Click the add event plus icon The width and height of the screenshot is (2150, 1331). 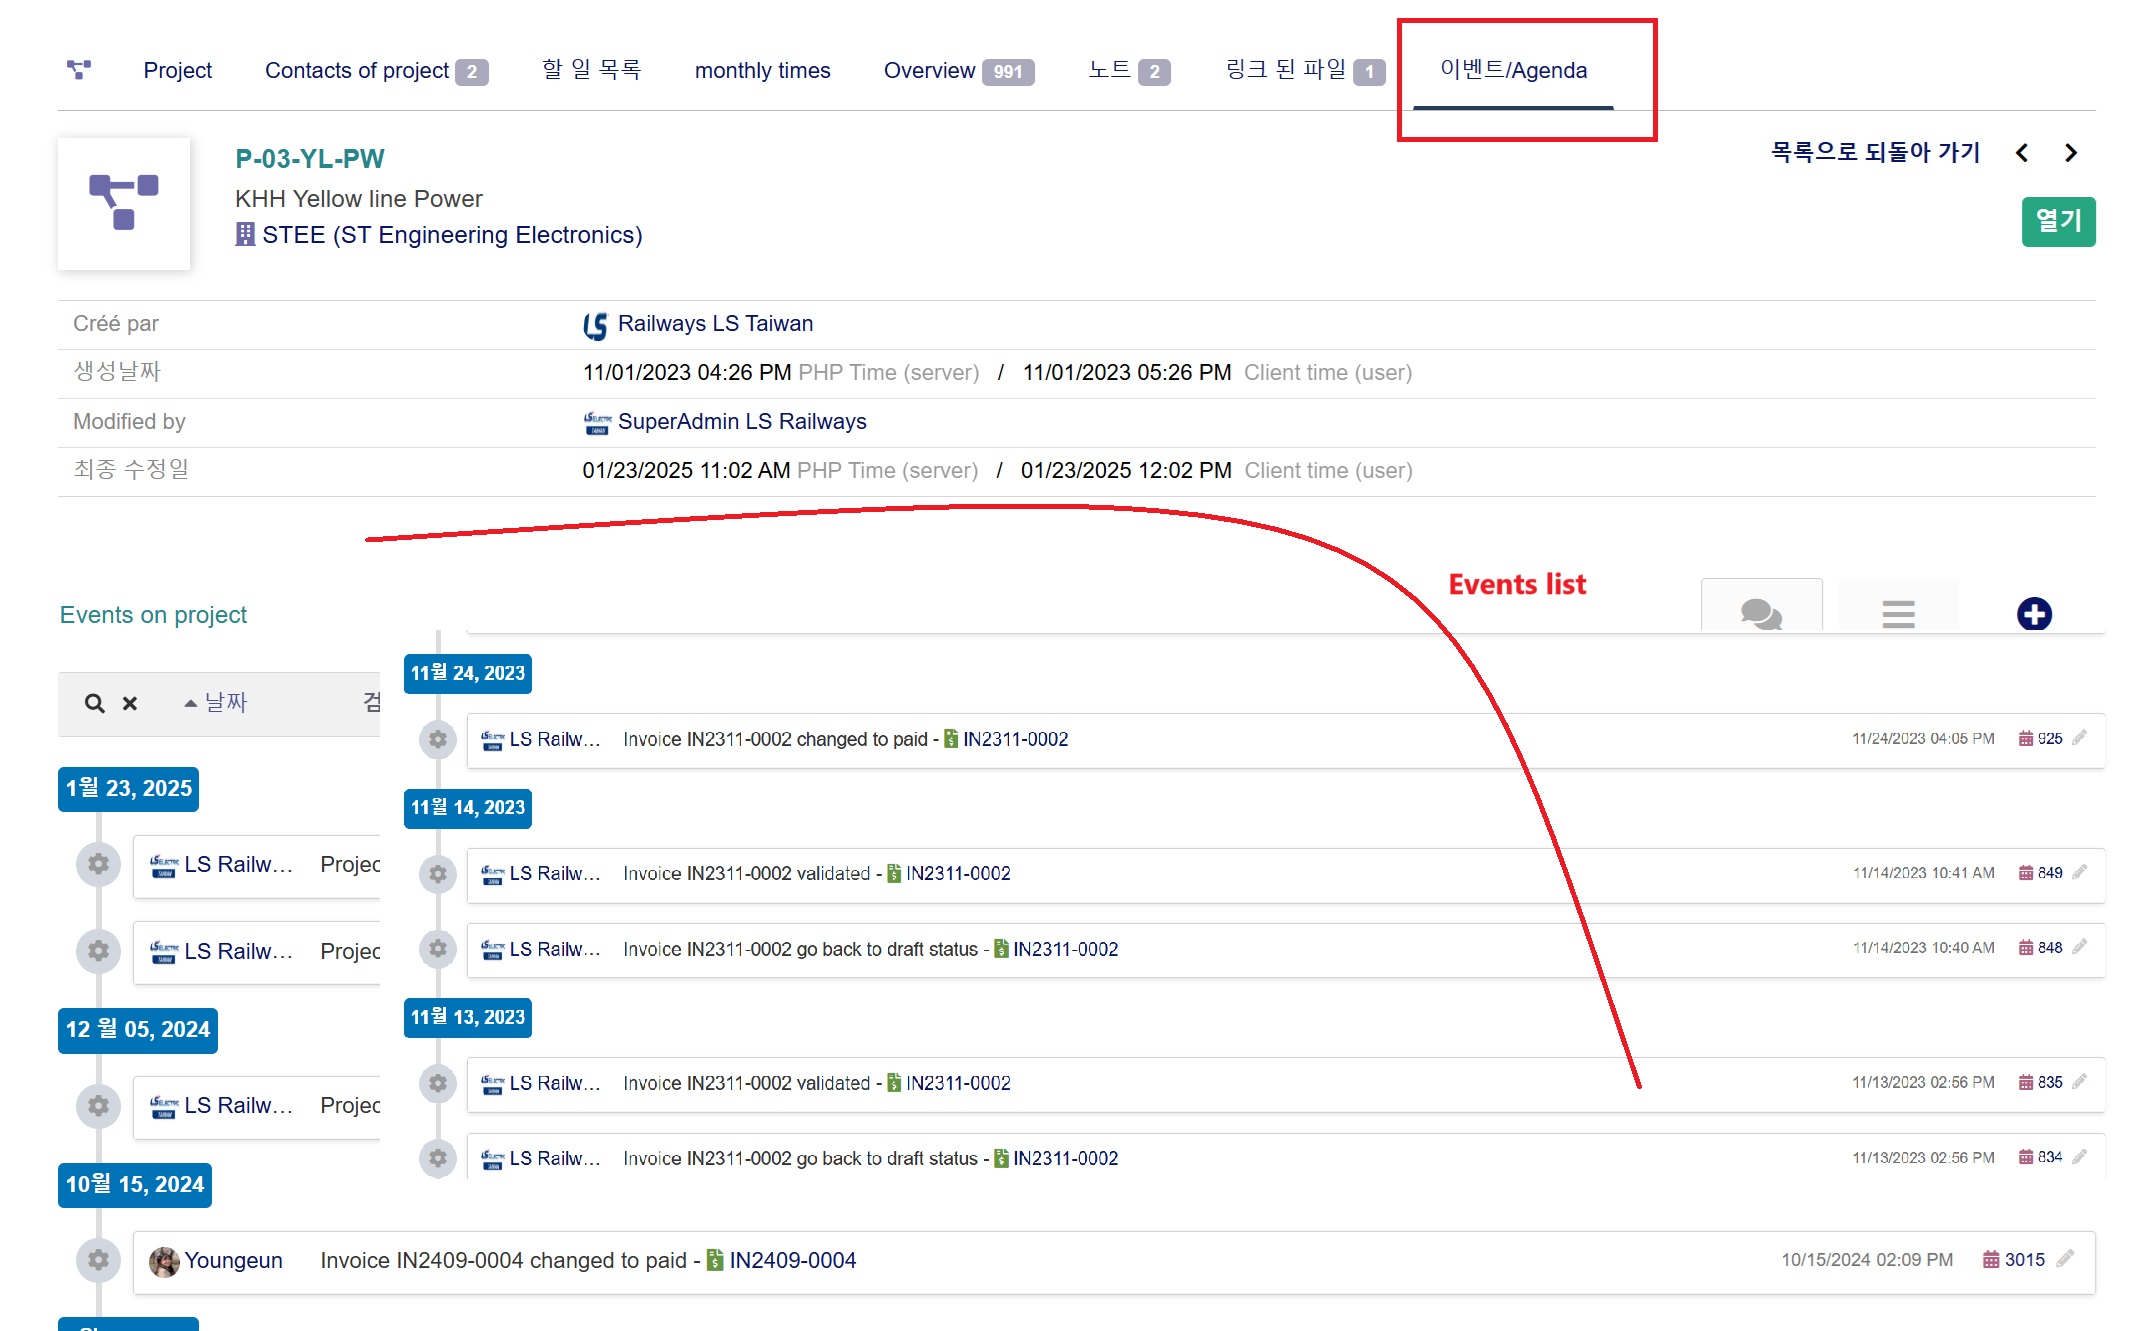click(x=2033, y=614)
